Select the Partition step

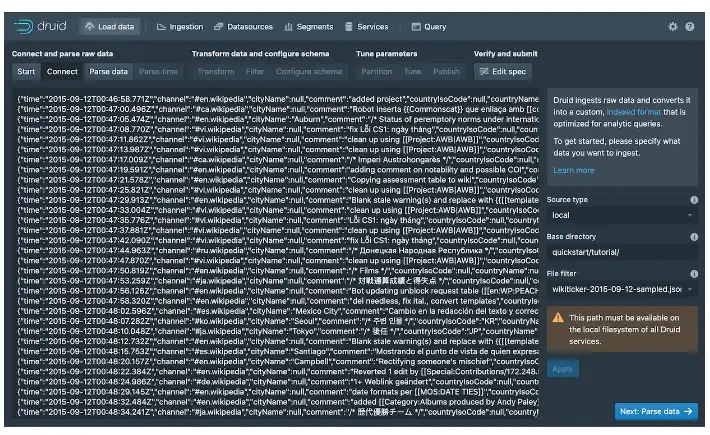pos(376,72)
